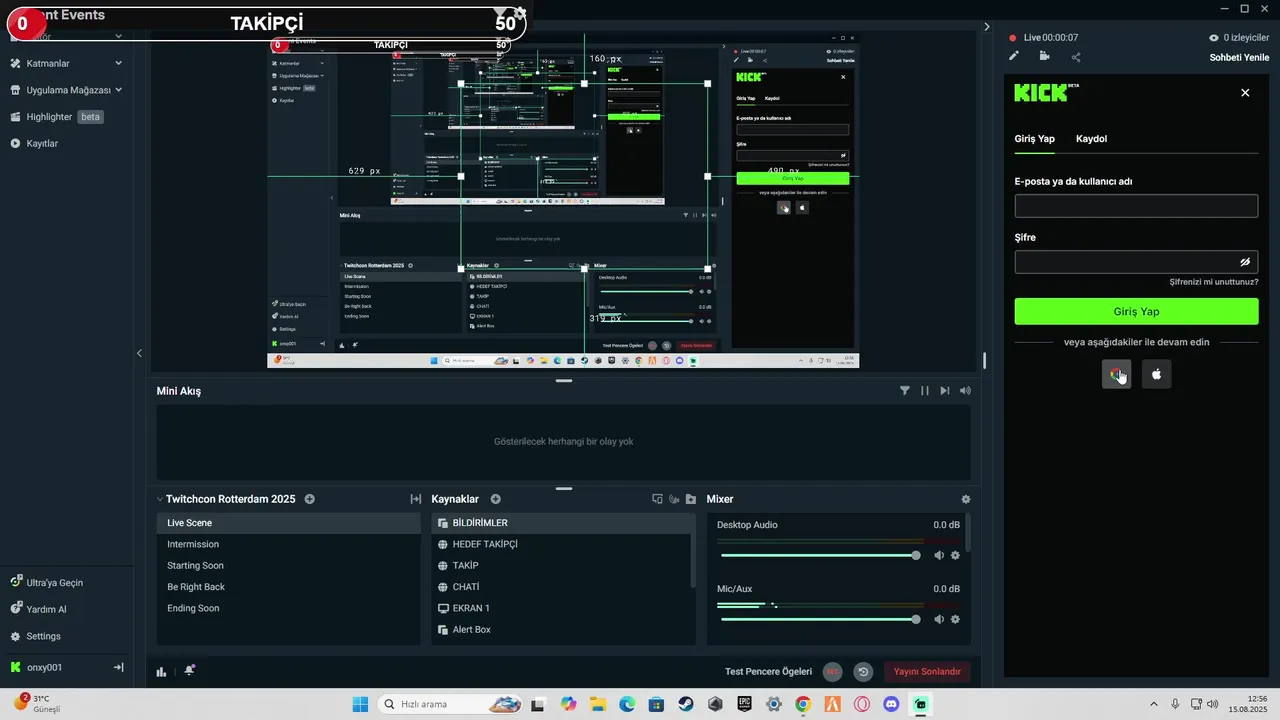Open Desktop Audio settings gear

[x=955, y=555]
